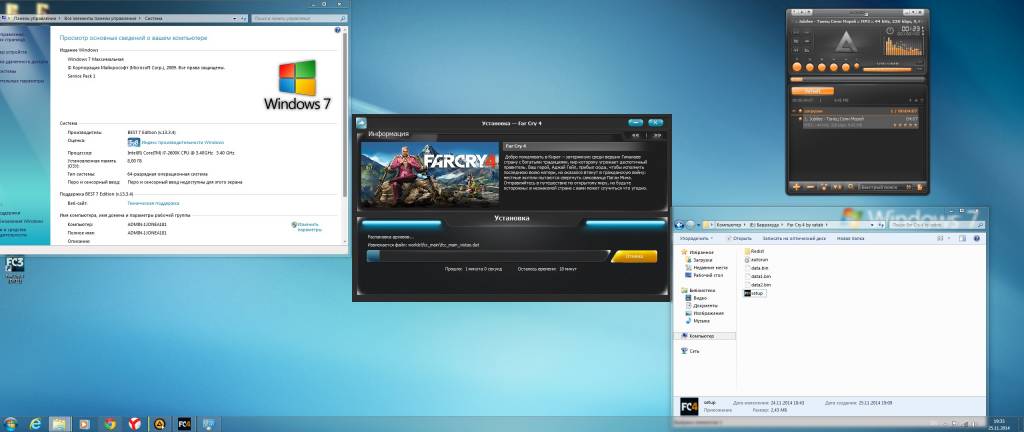Select the data1.bin file
This screenshot has height=432, width=1024.
(757, 277)
